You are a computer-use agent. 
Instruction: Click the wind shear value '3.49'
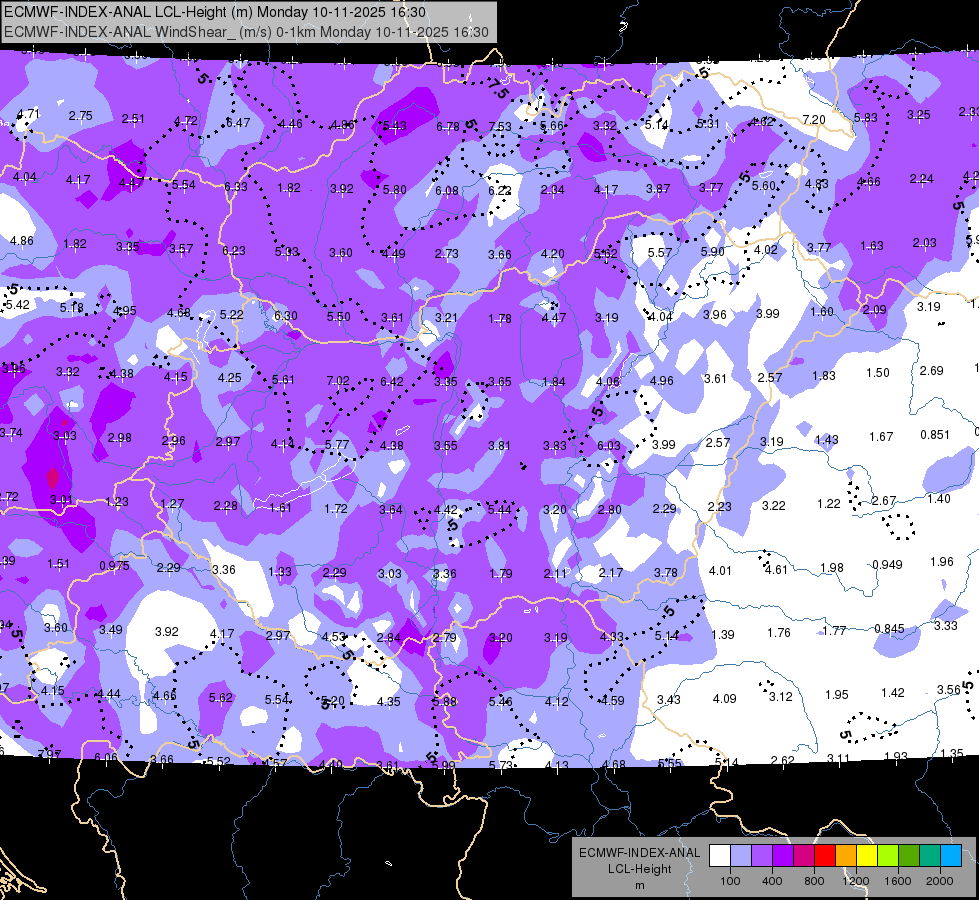111,630
